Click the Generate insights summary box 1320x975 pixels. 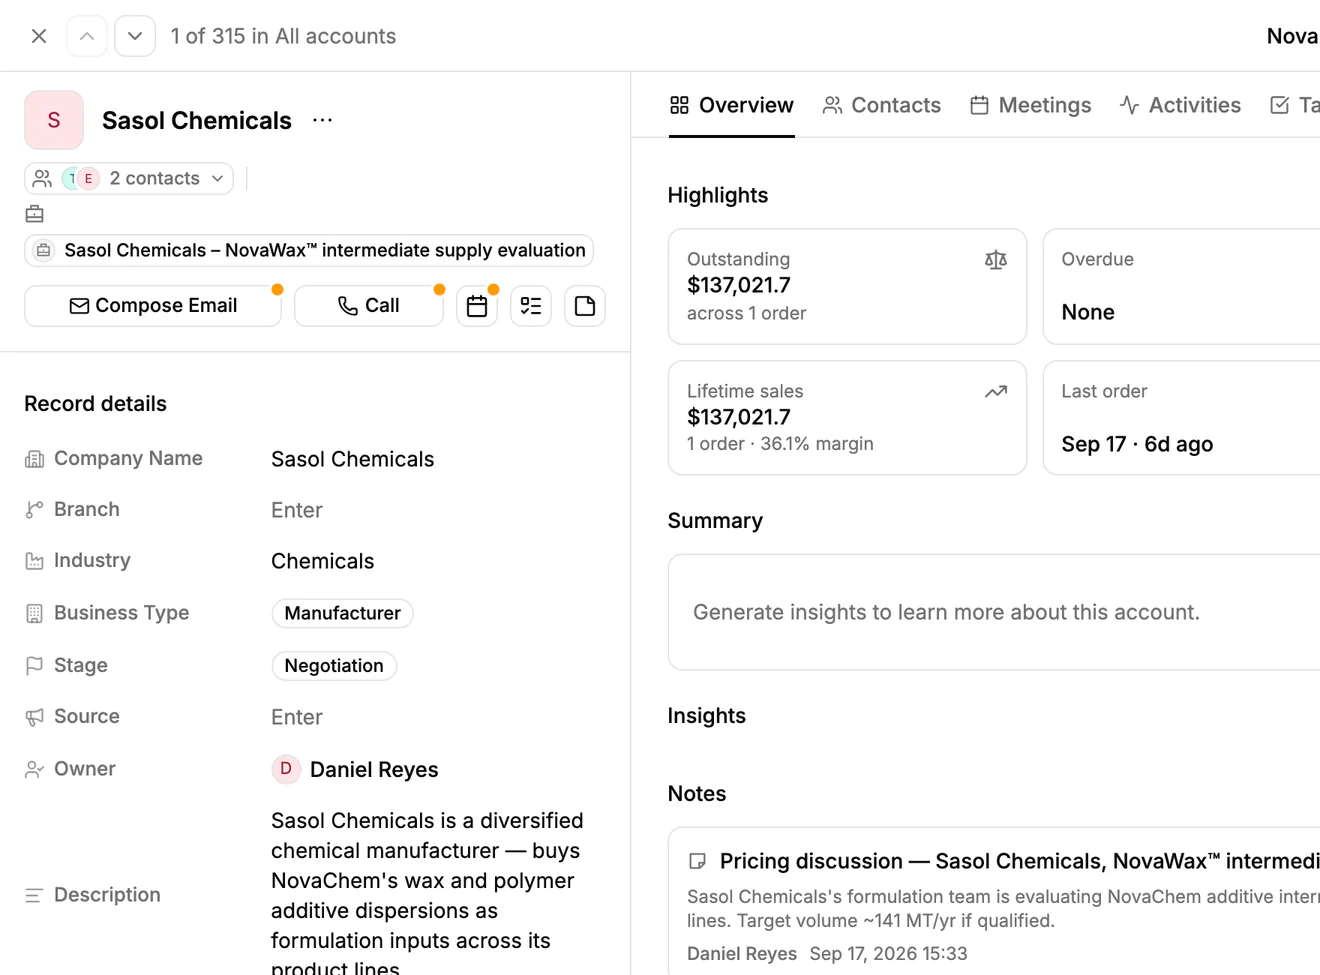tap(994, 612)
